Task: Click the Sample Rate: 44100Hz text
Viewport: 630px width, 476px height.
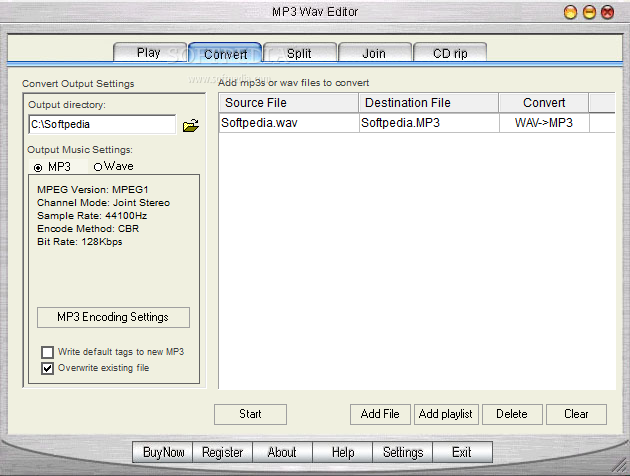Action: (92, 216)
